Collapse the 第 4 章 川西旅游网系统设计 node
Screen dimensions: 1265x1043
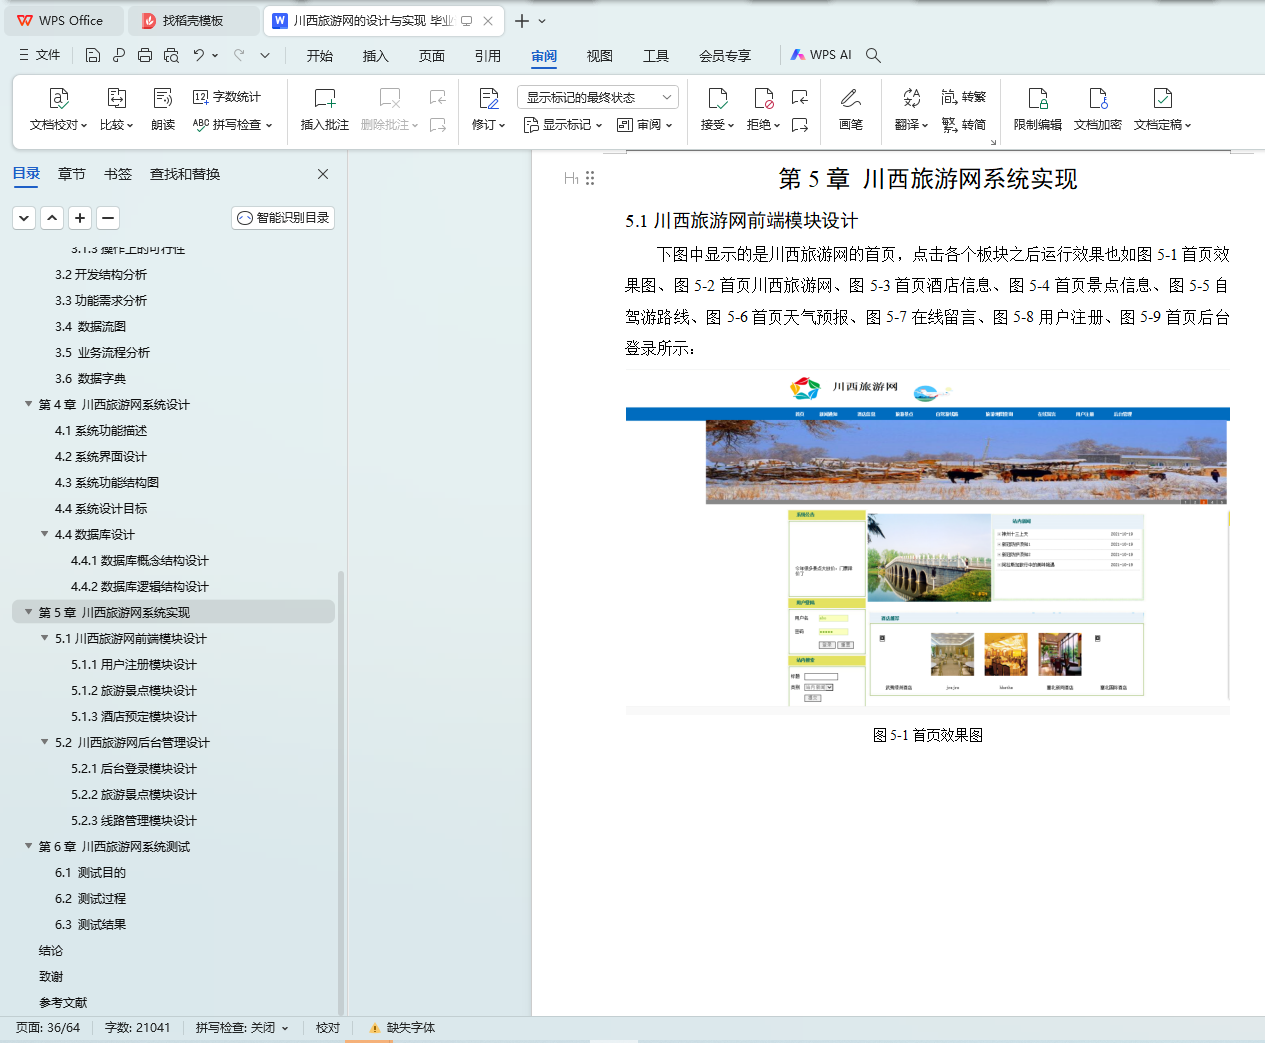28,404
